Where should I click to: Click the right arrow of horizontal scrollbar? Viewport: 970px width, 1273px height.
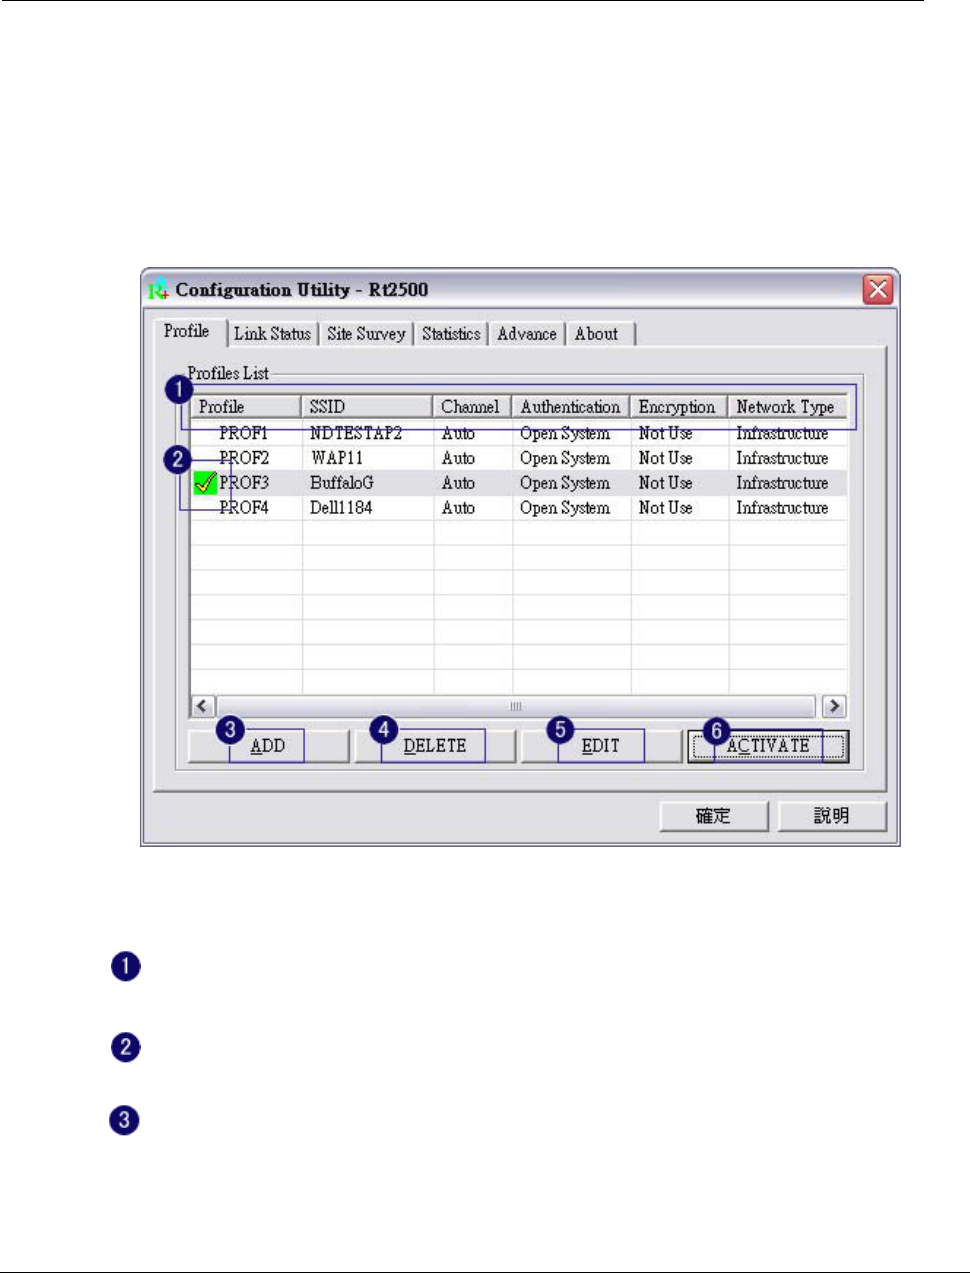coord(834,706)
